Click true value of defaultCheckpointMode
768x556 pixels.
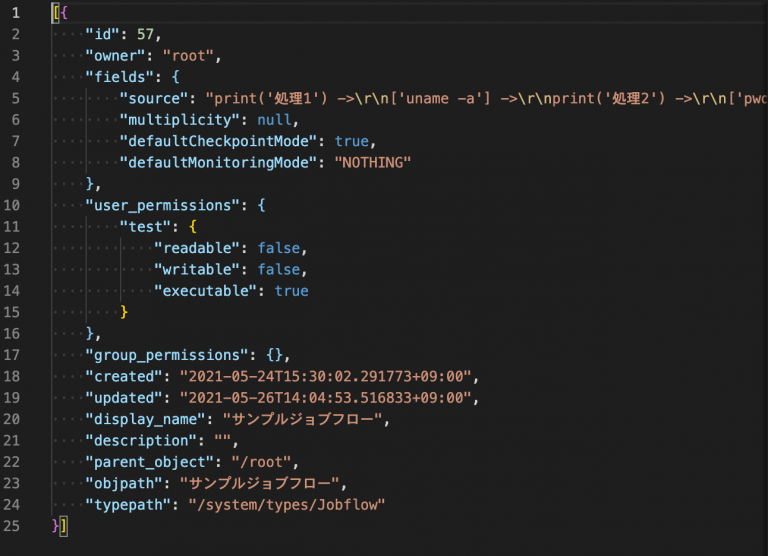[352, 142]
